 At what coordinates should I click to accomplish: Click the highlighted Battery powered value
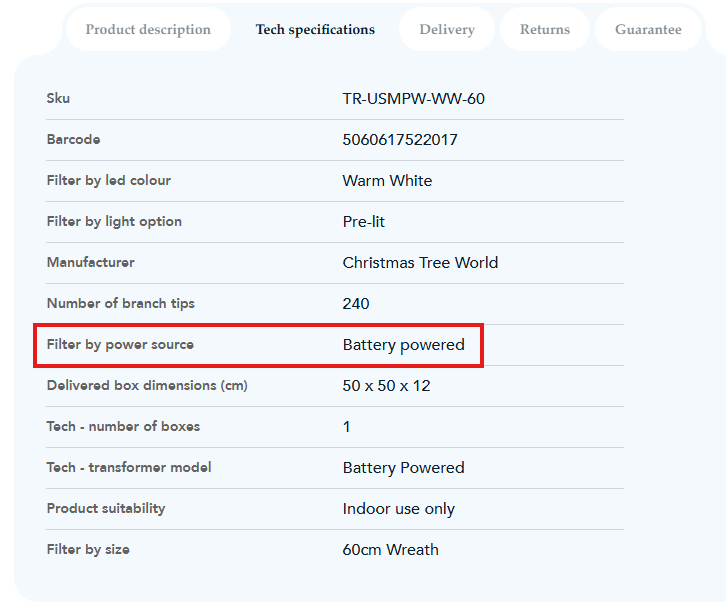tap(403, 344)
